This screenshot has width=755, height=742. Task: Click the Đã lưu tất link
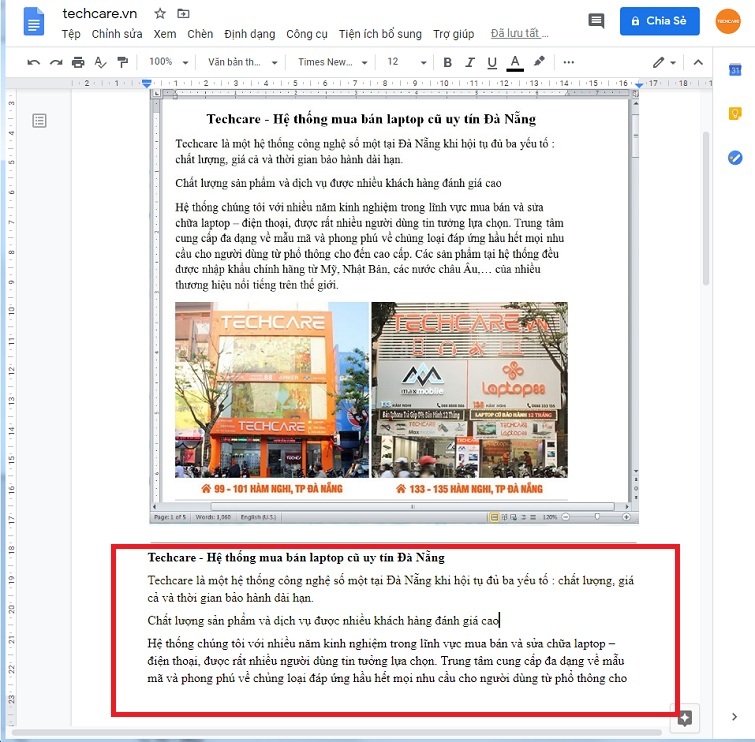(x=520, y=34)
